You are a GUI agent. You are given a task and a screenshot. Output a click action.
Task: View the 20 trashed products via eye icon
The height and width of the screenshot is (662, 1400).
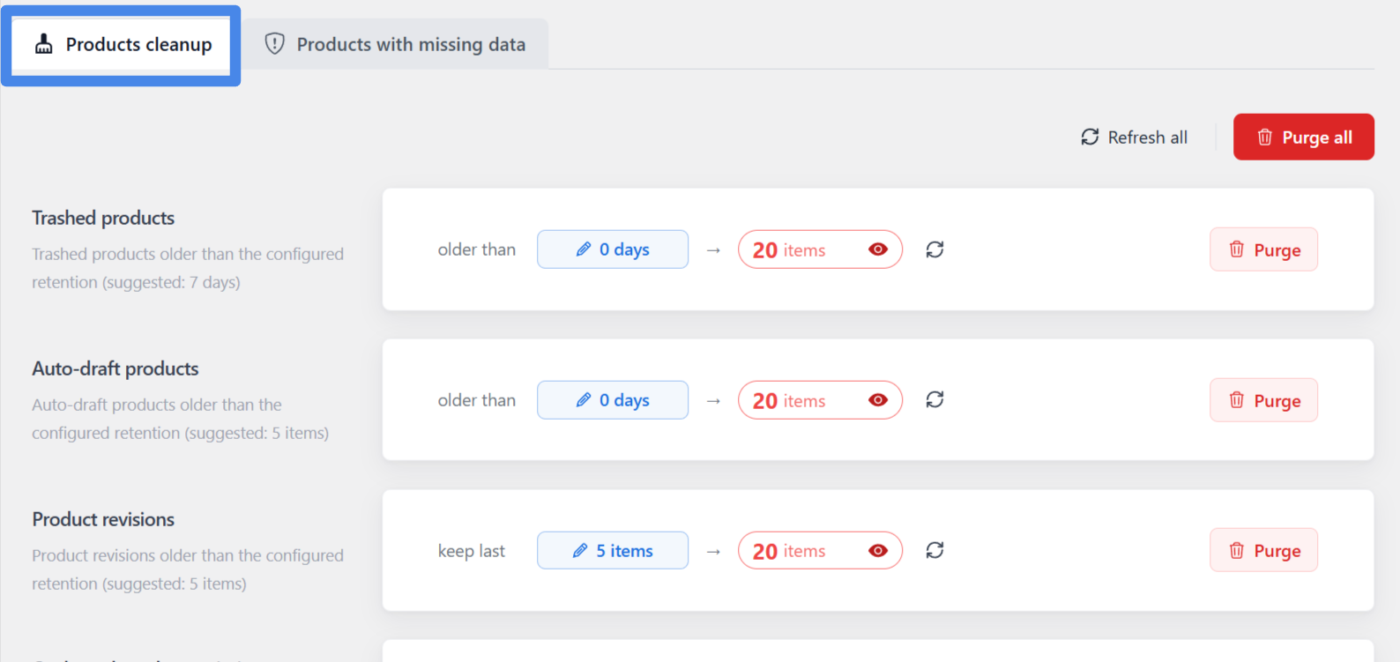[878, 250]
